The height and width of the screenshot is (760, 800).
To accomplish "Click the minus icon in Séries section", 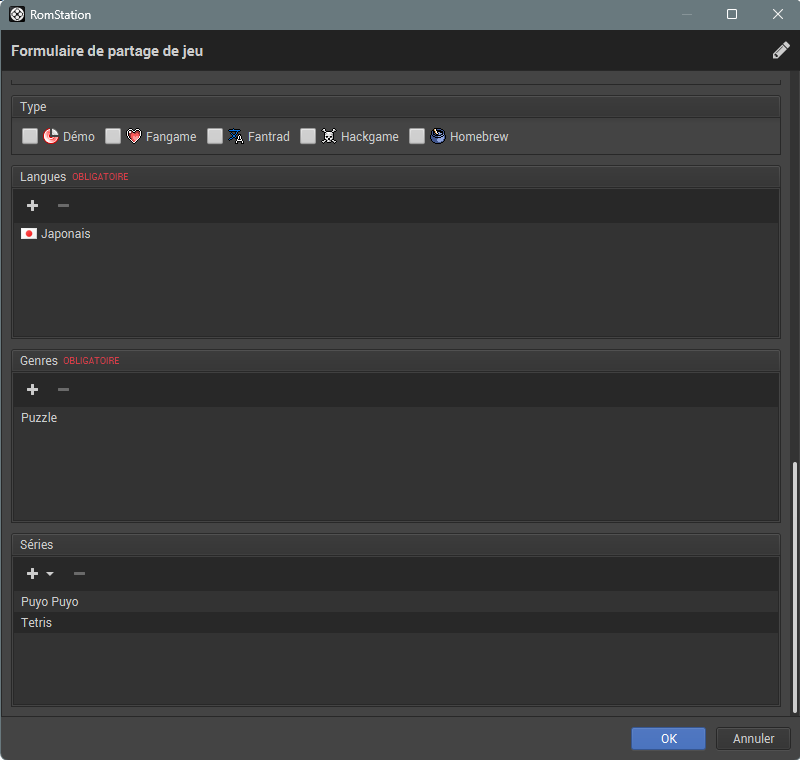I will [x=79, y=574].
